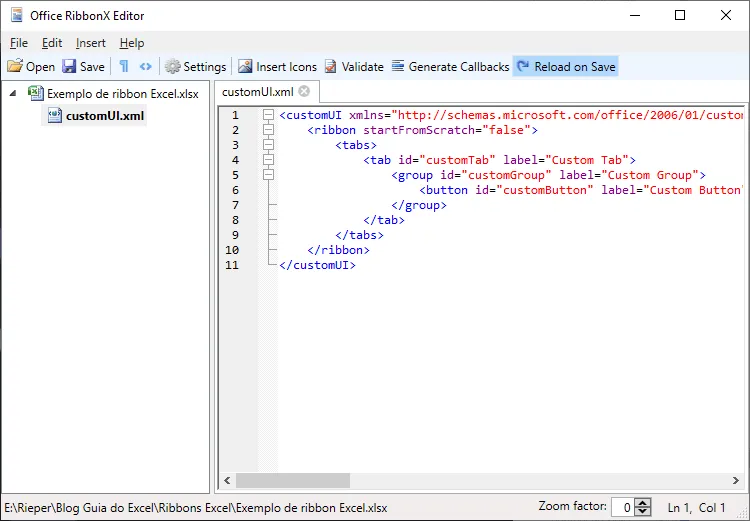750x521 pixels.
Task: Click the "Custom Tab" label value
Action: point(587,160)
